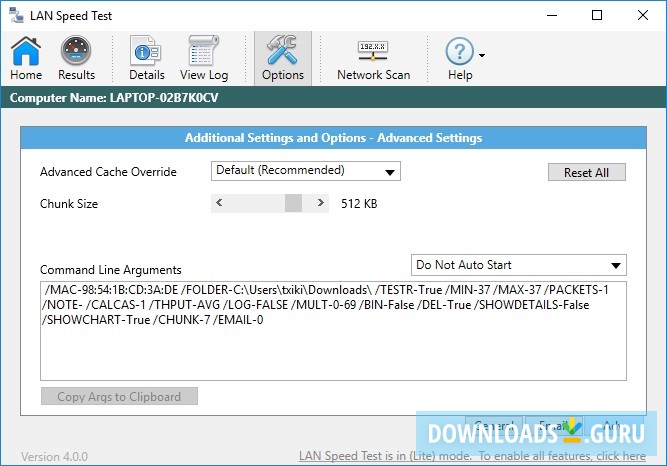
Task: Click inside Command Line Arguments text box
Action: (333, 331)
